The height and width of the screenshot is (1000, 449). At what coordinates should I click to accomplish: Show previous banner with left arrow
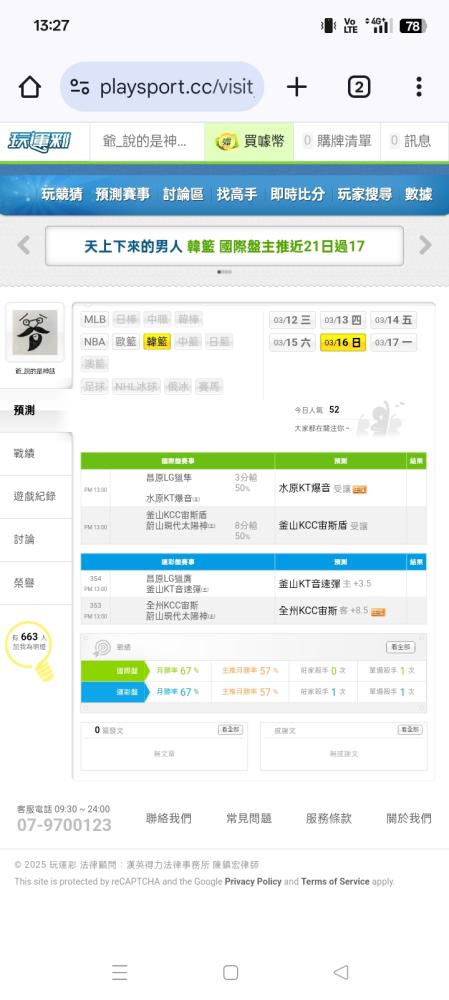(24, 245)
